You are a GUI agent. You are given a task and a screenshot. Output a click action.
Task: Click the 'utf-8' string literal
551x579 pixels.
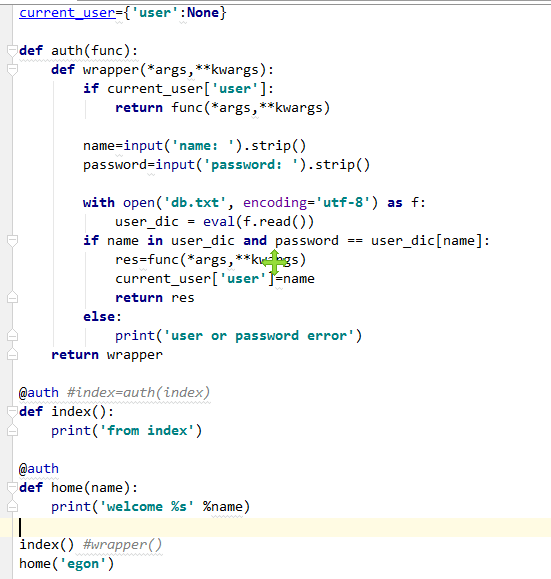click(342, 203)
